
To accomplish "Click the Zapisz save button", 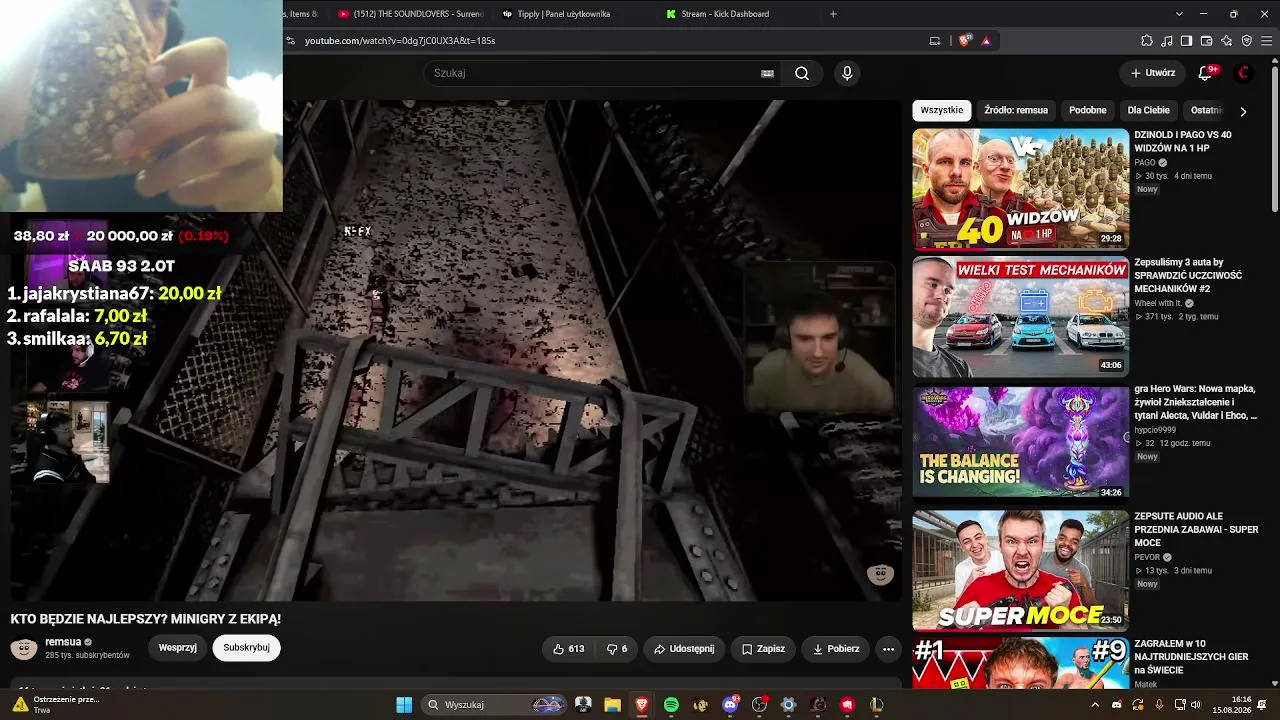I will point(763,649).
